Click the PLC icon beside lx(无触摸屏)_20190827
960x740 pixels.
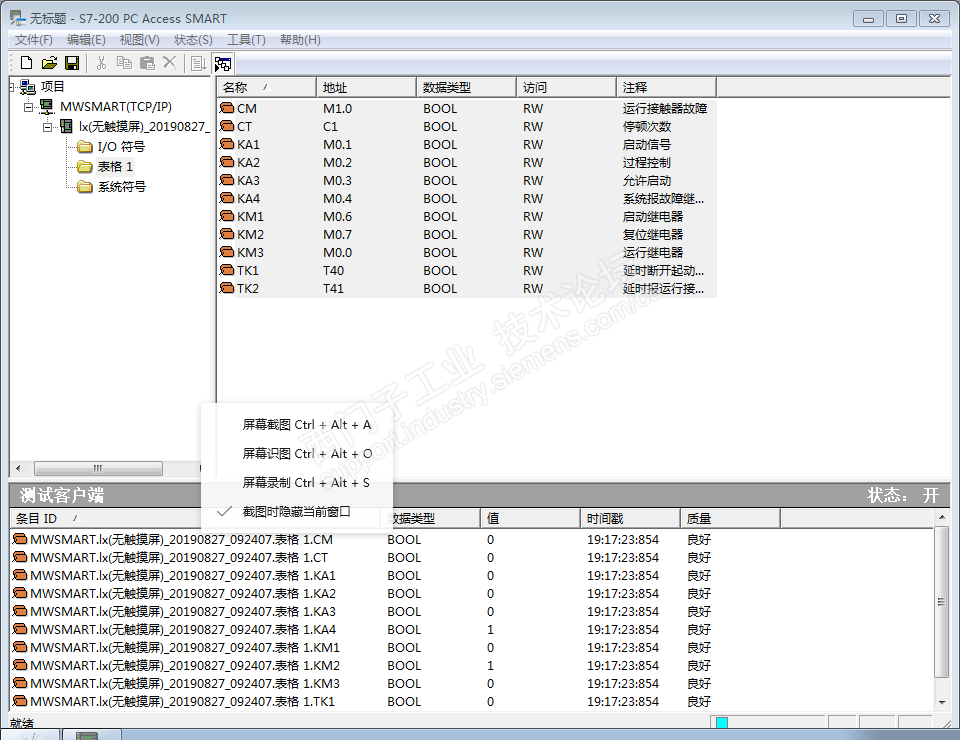point(66,127)
